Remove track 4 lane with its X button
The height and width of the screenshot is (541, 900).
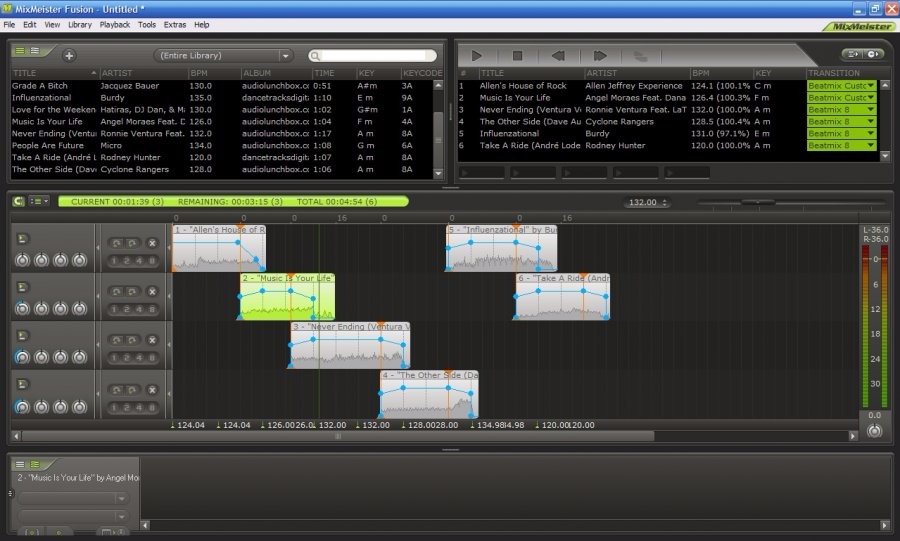(x=152, y=390)
